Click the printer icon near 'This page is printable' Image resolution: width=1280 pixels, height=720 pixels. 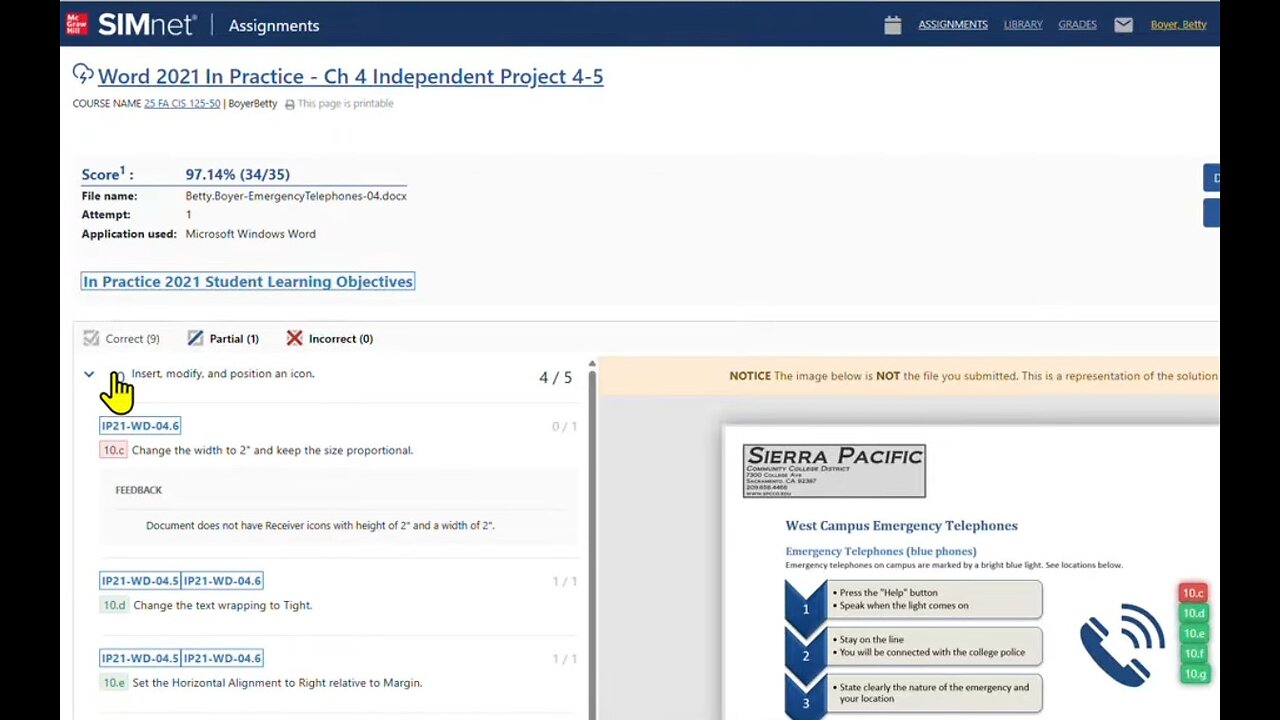(x=290, y=104)
